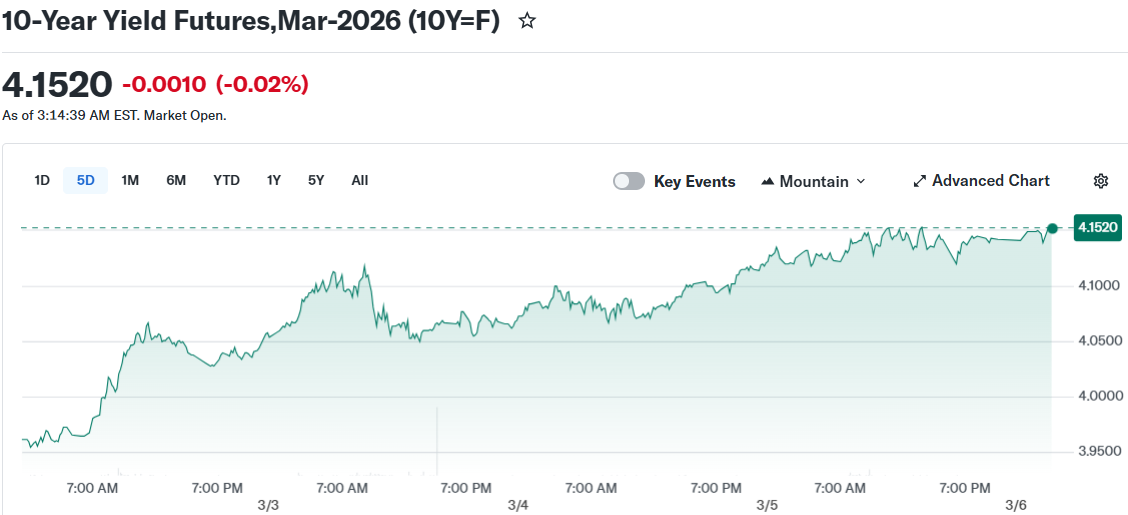Choose the 5Y time range
The width and height of the screenshot is (1128, 515).
316,180
